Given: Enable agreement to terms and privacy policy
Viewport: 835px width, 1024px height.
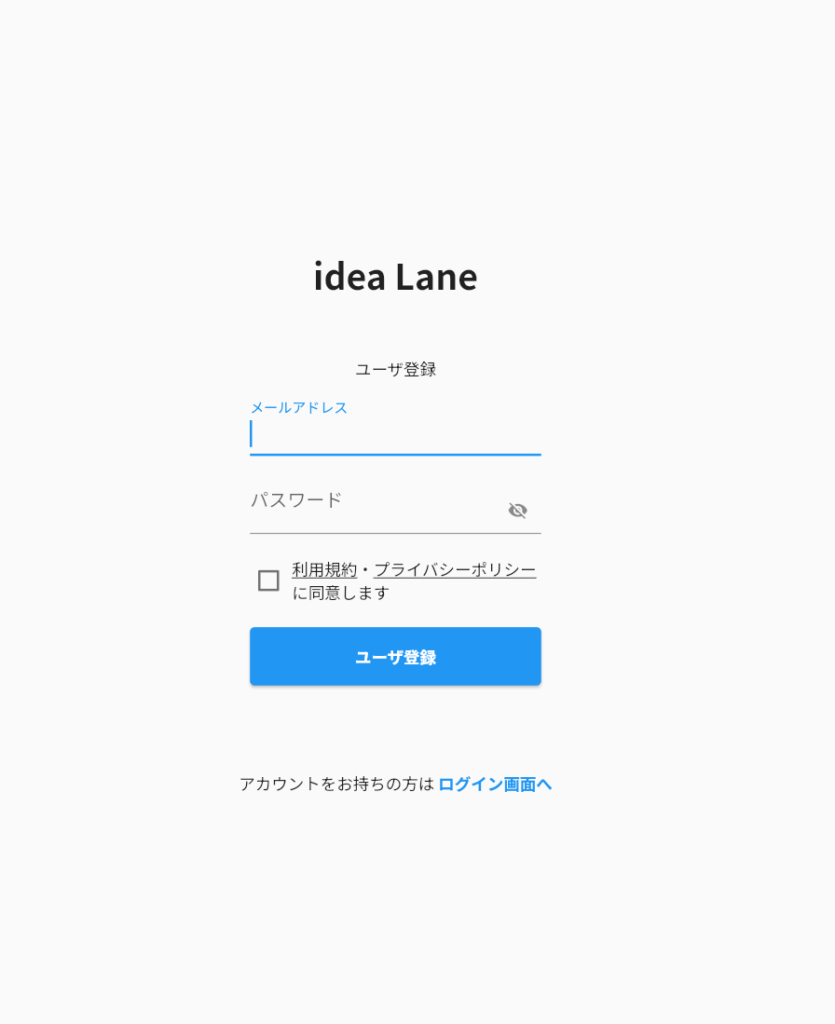Looking at the screenshot, I should pyautogui.click(x=268, y=581).
